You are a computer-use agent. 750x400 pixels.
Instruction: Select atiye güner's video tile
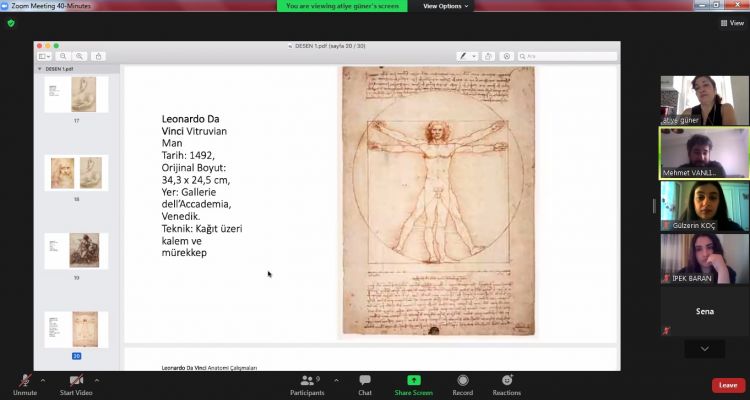[705, 100]
